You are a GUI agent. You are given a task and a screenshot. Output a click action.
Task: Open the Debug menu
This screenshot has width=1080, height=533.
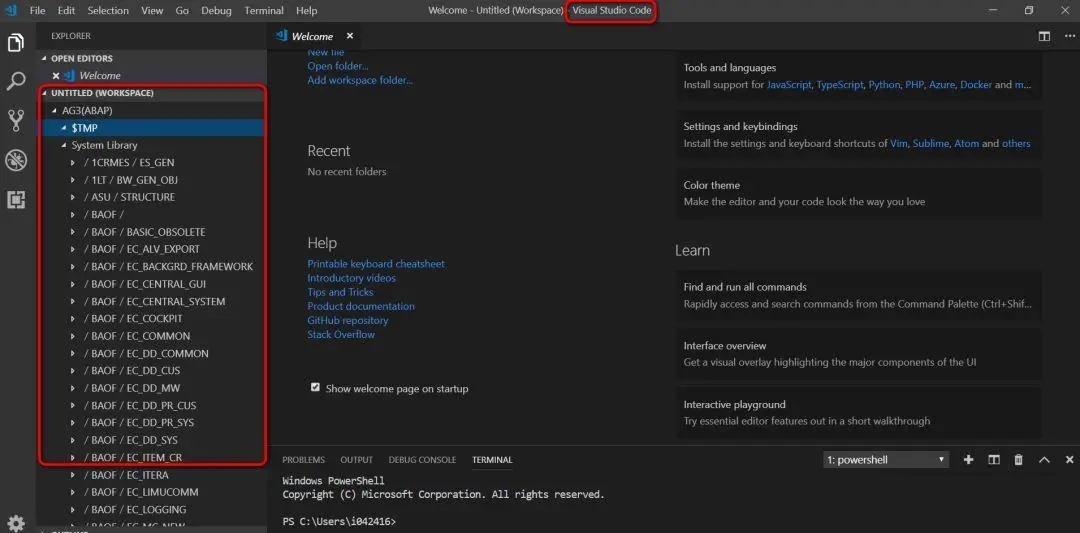coord(216,10)
